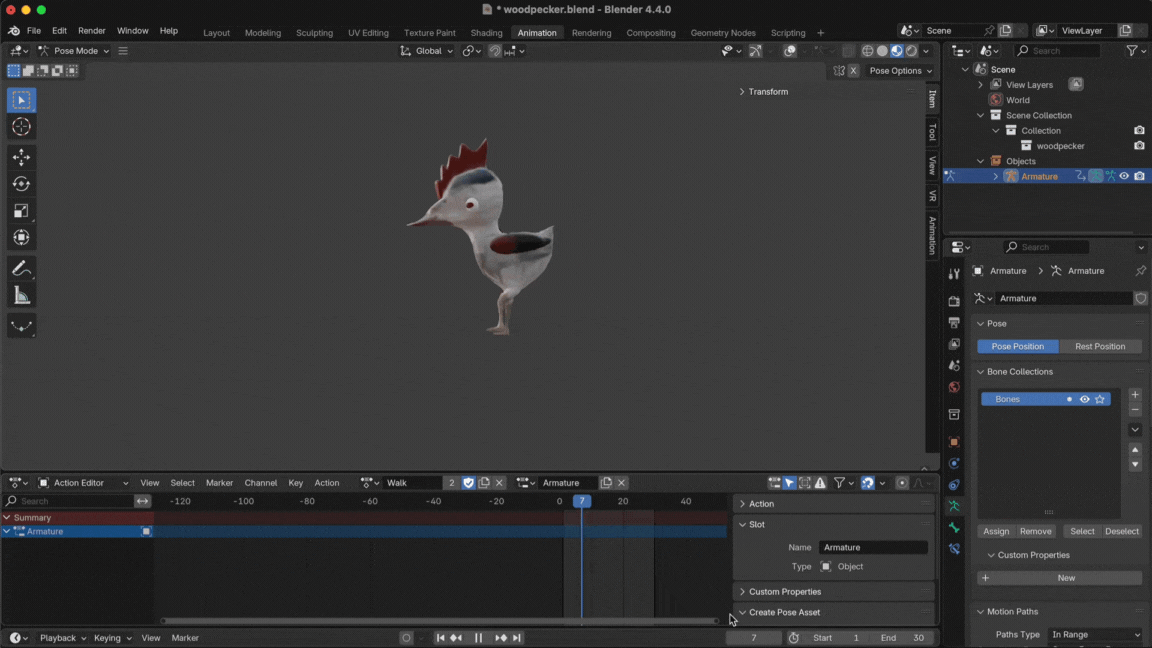Viewport: 1152px width, 648px height.
Task: Open the World properties tab icon
Action: [x=954, y=386]
